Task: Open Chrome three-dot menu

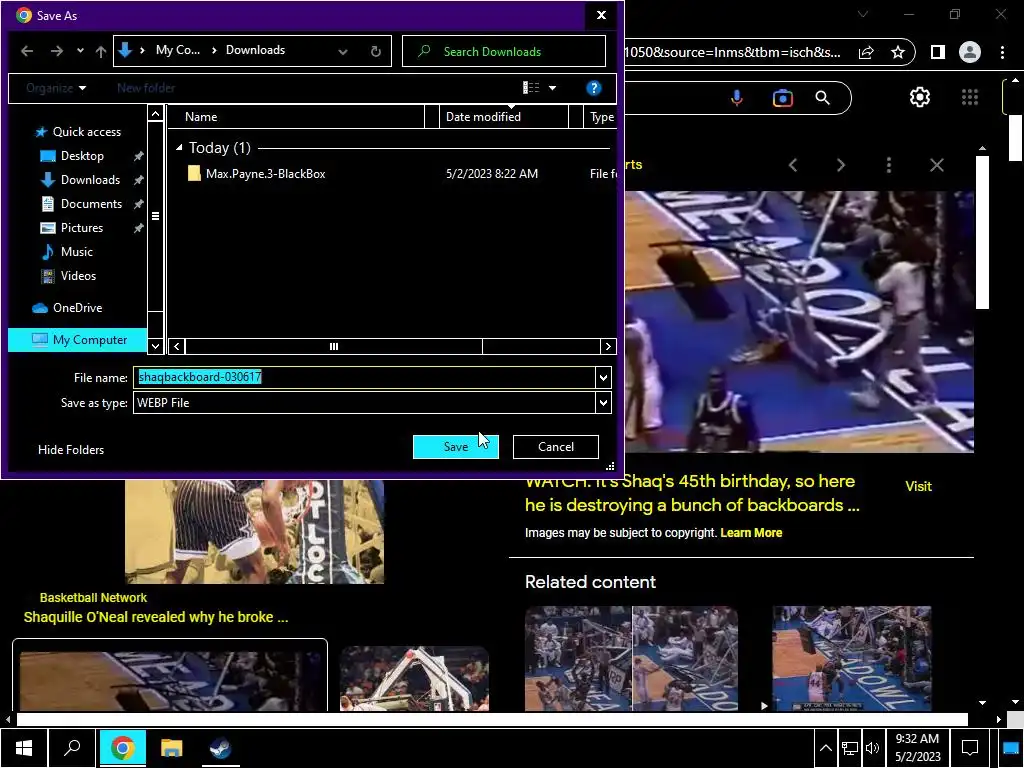Action: click(x=1002, y=52)
